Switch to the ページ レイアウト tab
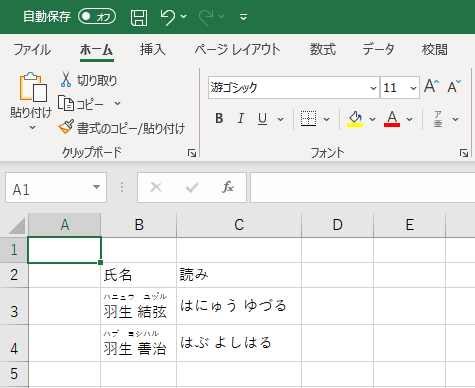Screen dimensions: 475x388 pyautogui.click(x=238, y=50)
